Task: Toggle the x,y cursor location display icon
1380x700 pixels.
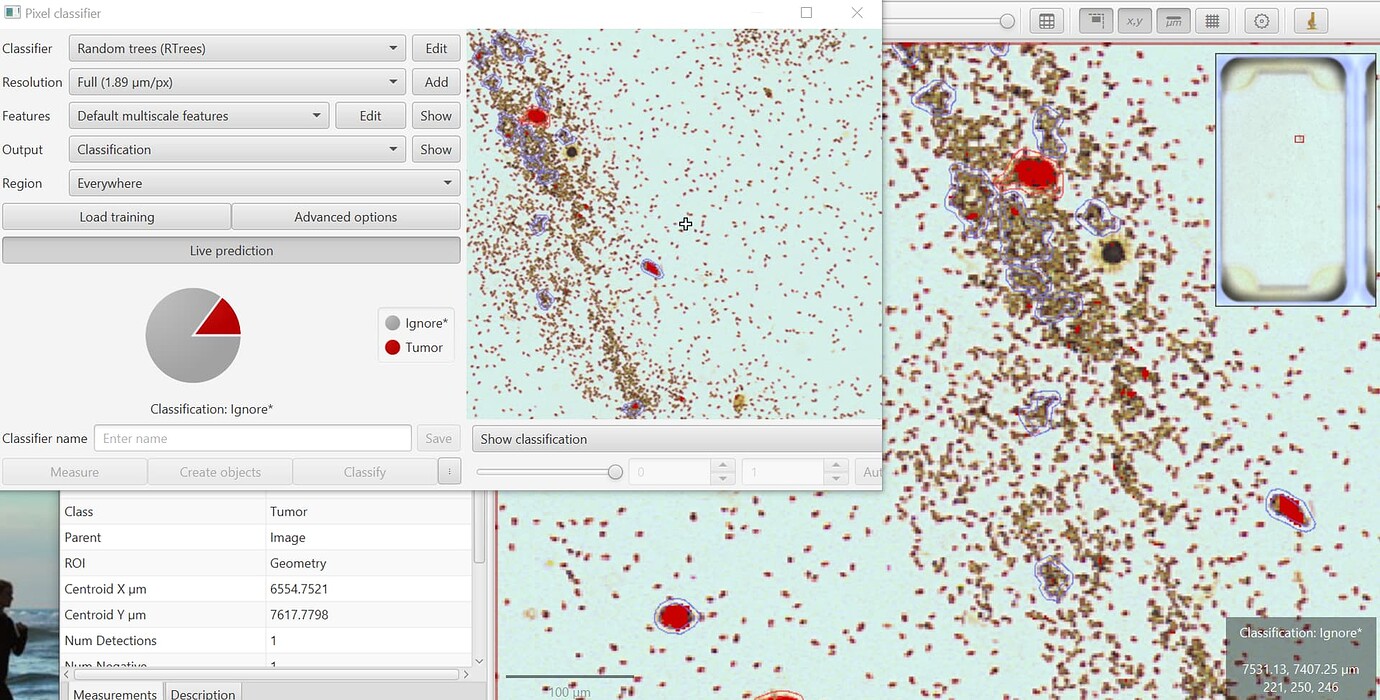Action: click(1134, 20)
